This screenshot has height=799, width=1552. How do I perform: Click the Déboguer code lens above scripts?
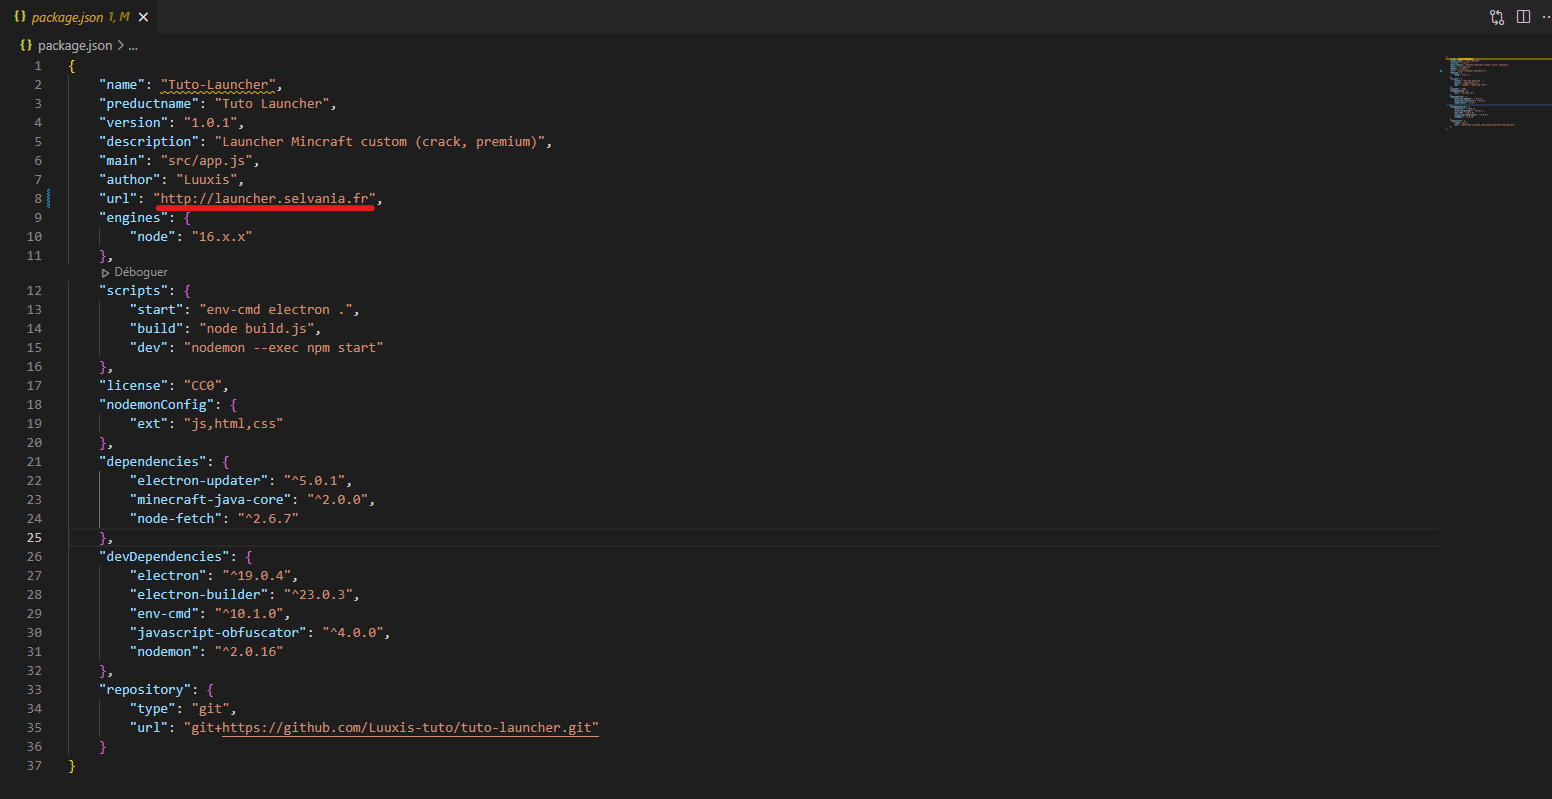(x=141, y=272)
